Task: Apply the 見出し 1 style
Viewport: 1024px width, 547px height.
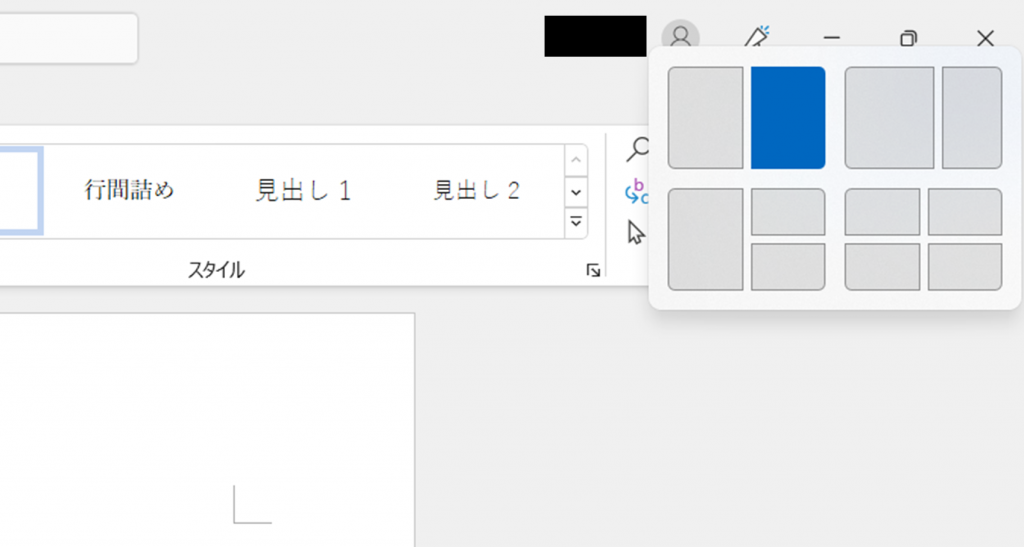Action: click(x=303, y=190)
